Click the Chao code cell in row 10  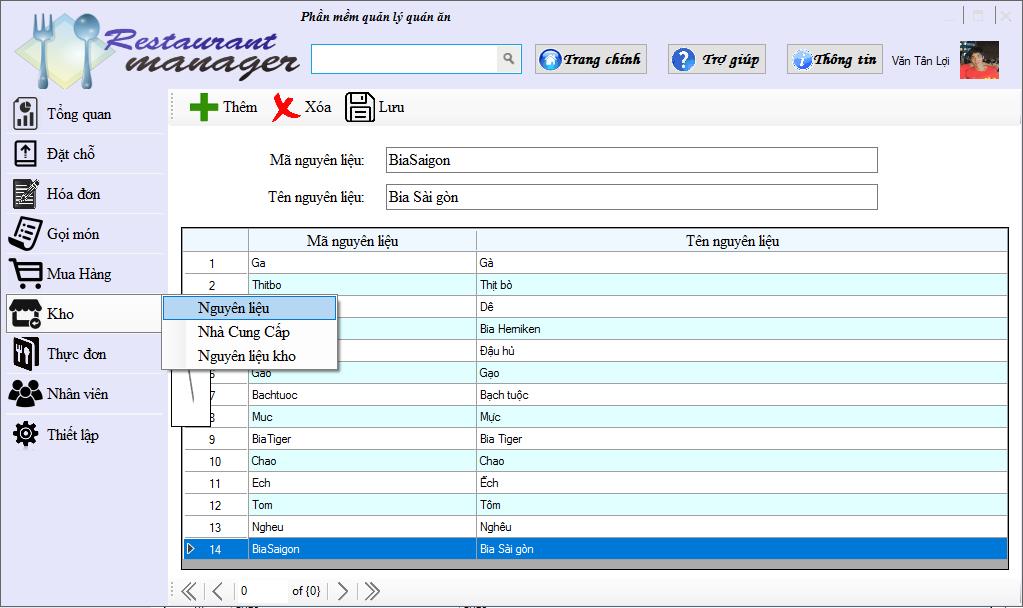(362, 461)
